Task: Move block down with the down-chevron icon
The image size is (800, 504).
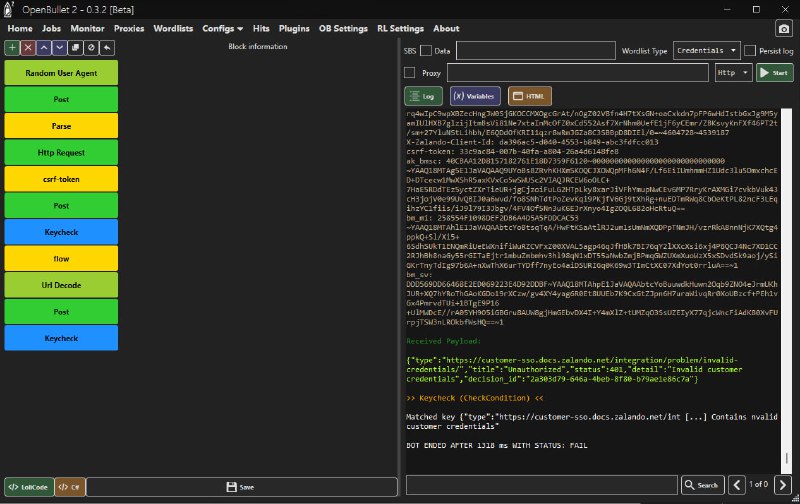Action: [x=60, y=48]
